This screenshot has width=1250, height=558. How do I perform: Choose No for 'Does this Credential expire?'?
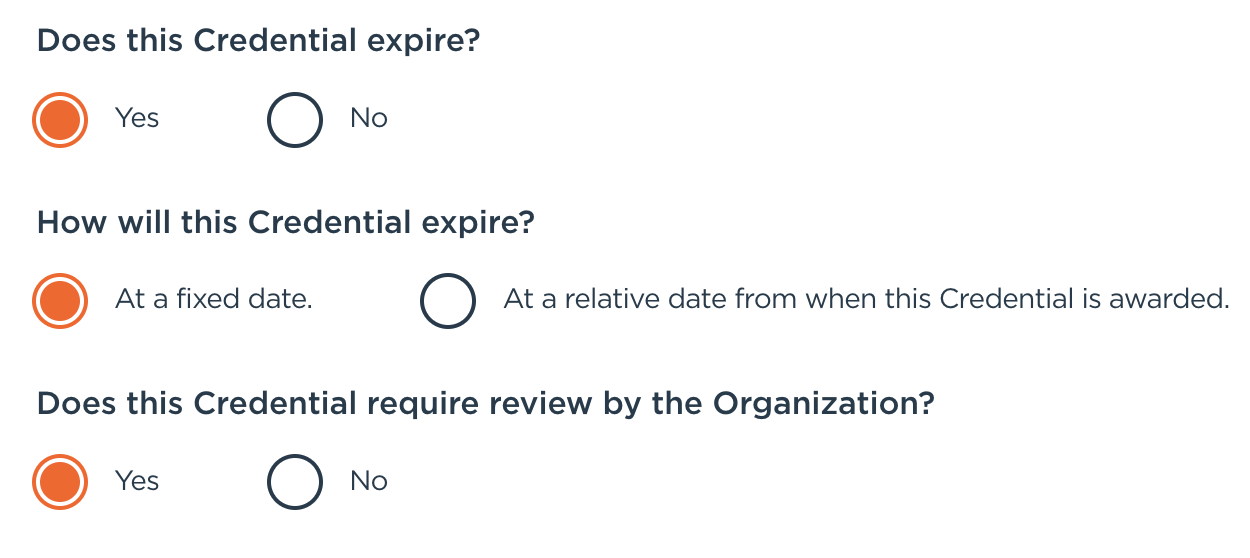click(295, 119)
